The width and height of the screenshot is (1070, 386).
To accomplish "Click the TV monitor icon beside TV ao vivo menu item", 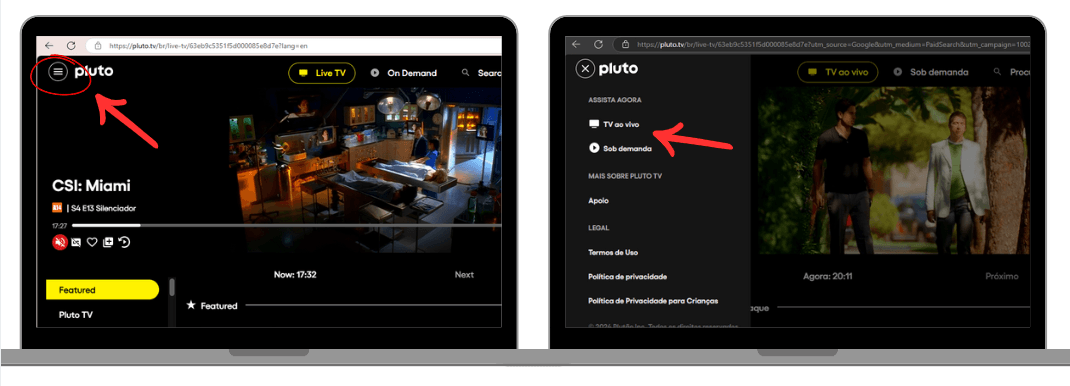I will coord(594,124).
